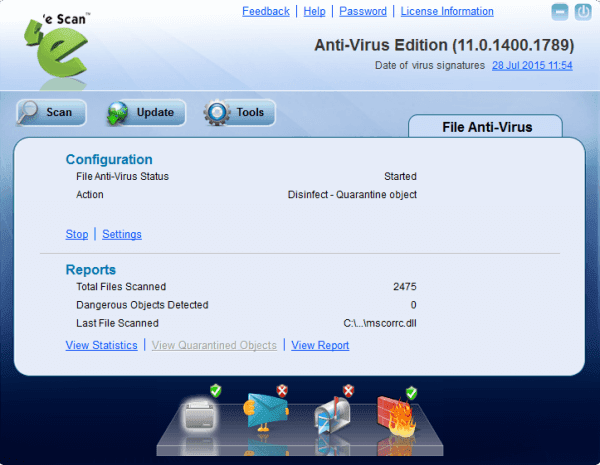Stop File Anti-Virus protection
Viewport: 600px width, 465px height.
[77, 234]
